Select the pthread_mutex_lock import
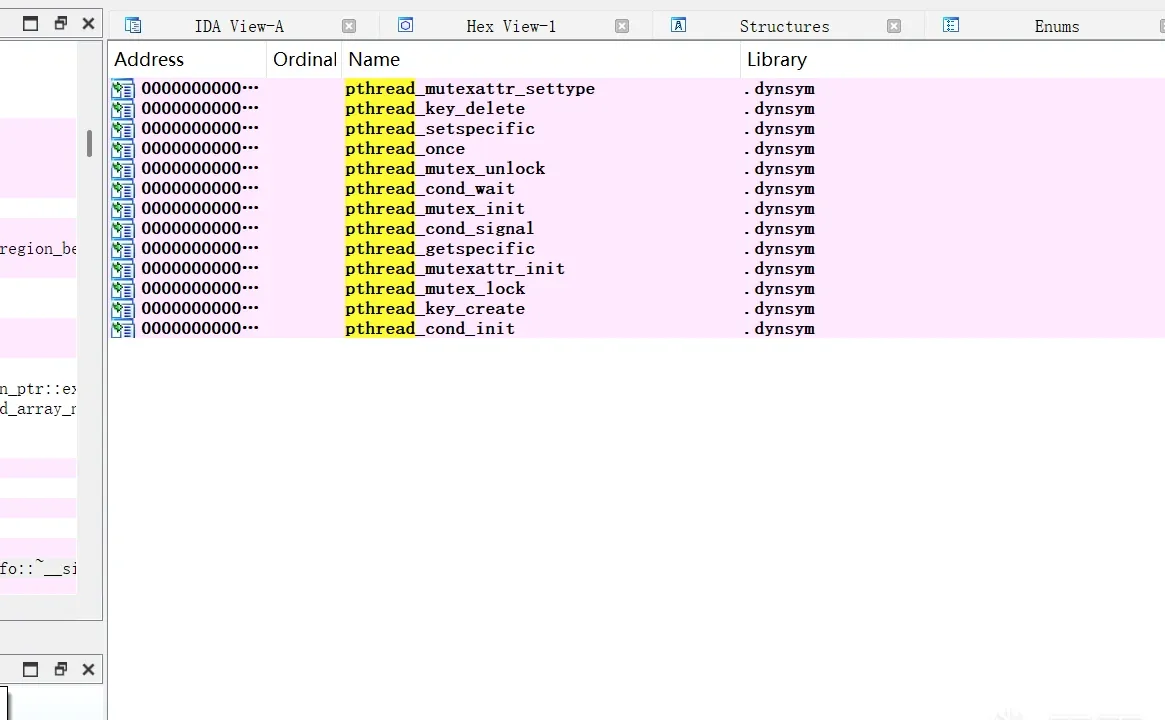This screenshot has width=1165, height=720. coord(637,289)
